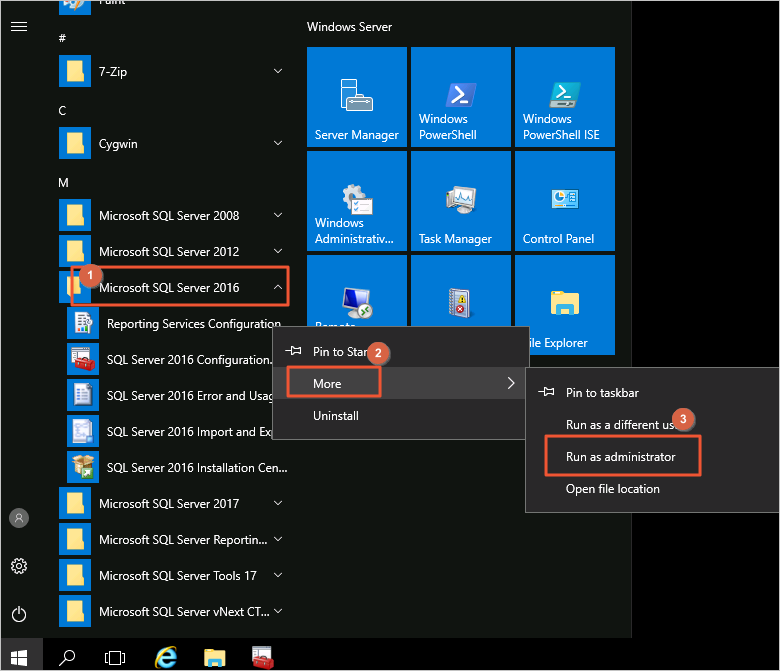Image resolution: width=780 pixels, height=671 pixels.
Task: Click the SQL Server 2016 Installation Center entry text
Action: coord(197,468)
